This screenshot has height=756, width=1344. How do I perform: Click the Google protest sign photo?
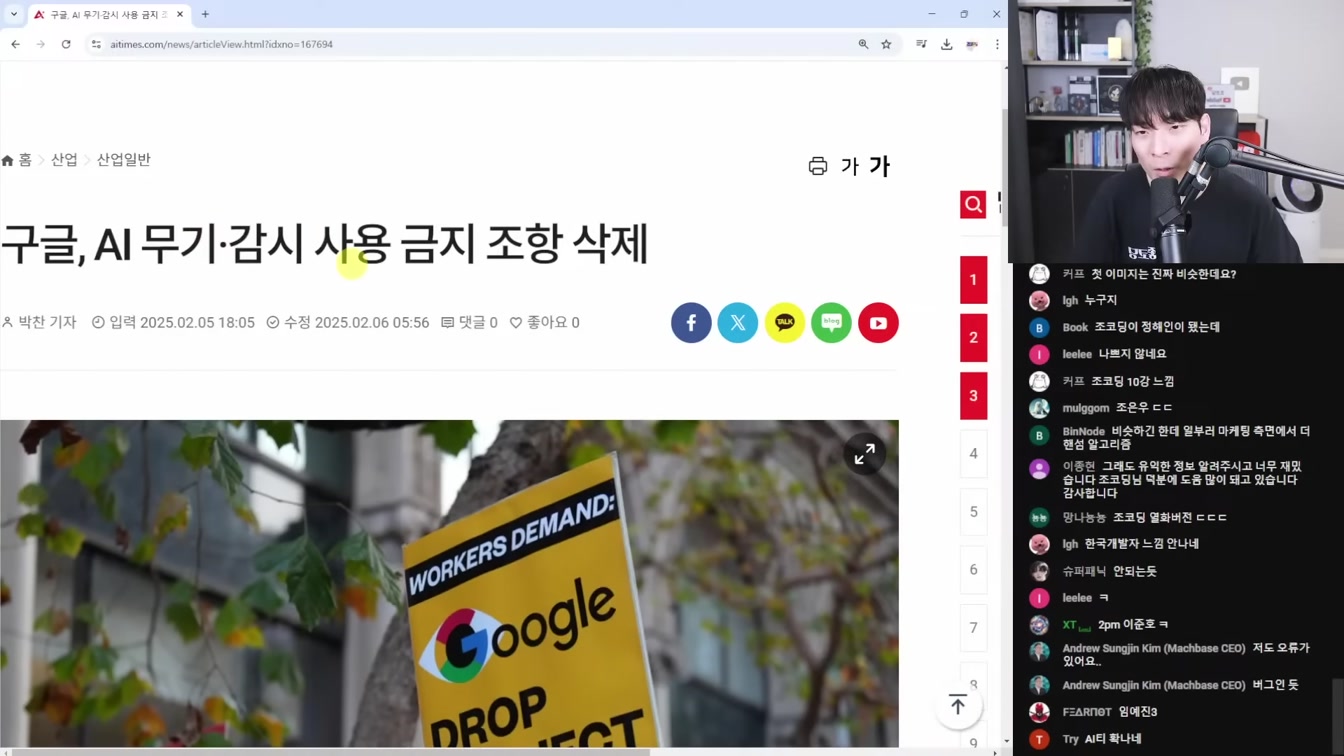point(449,583)
